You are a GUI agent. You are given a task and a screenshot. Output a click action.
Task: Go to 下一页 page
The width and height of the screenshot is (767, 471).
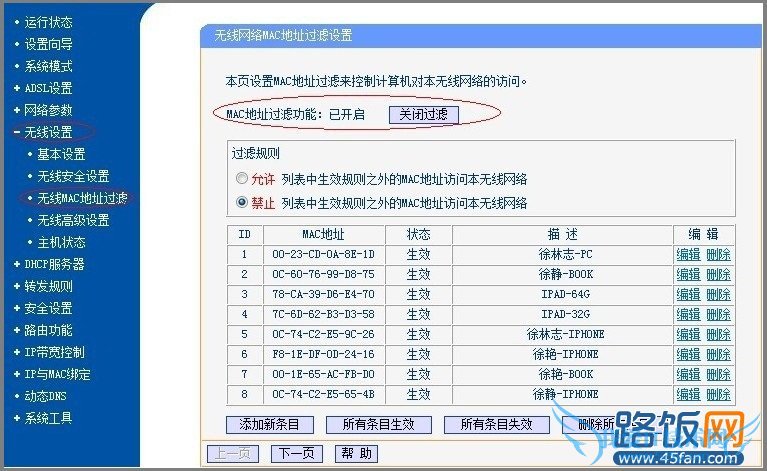tap(297, 454)
